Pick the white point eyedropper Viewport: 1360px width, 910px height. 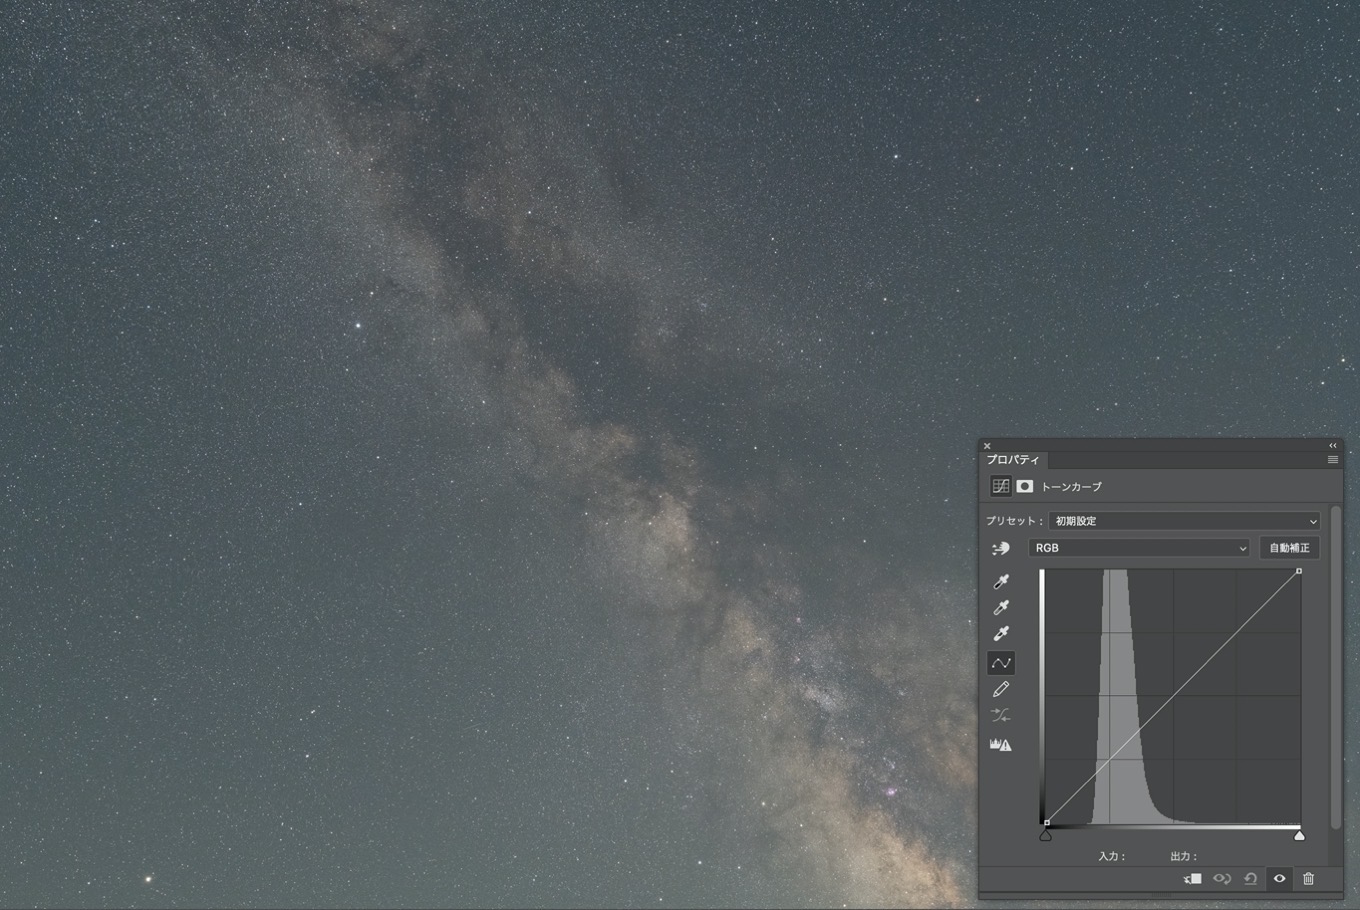1000,633
